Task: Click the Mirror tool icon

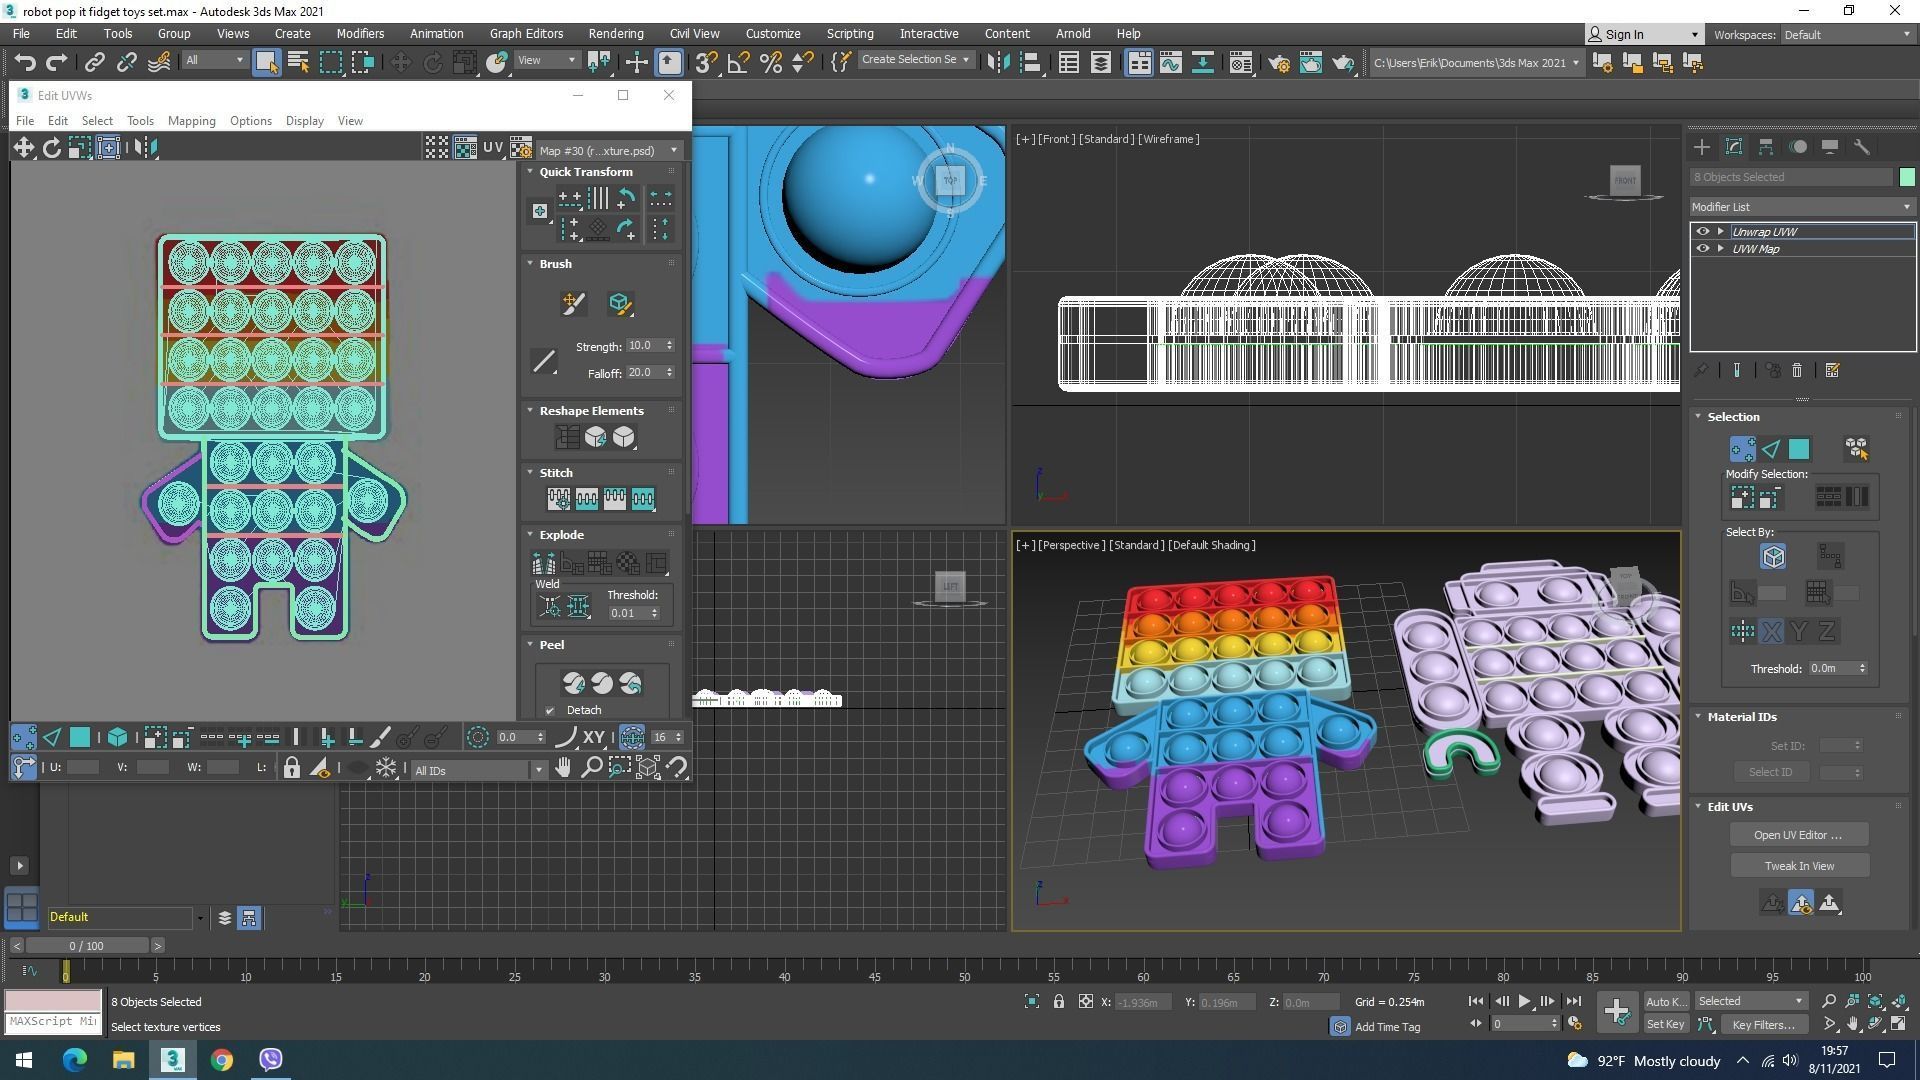Action: [x=997, y=63]
